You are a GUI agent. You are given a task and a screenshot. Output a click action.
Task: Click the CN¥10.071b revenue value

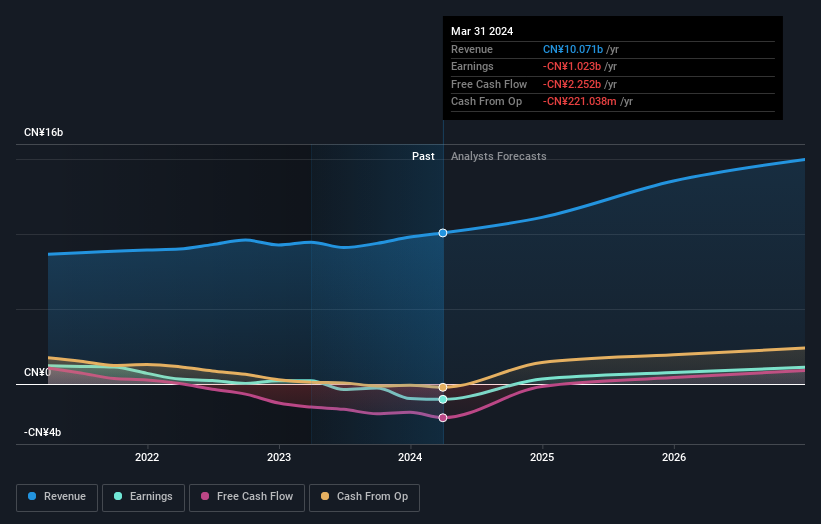pyautogui.click(x=573, y=49)
